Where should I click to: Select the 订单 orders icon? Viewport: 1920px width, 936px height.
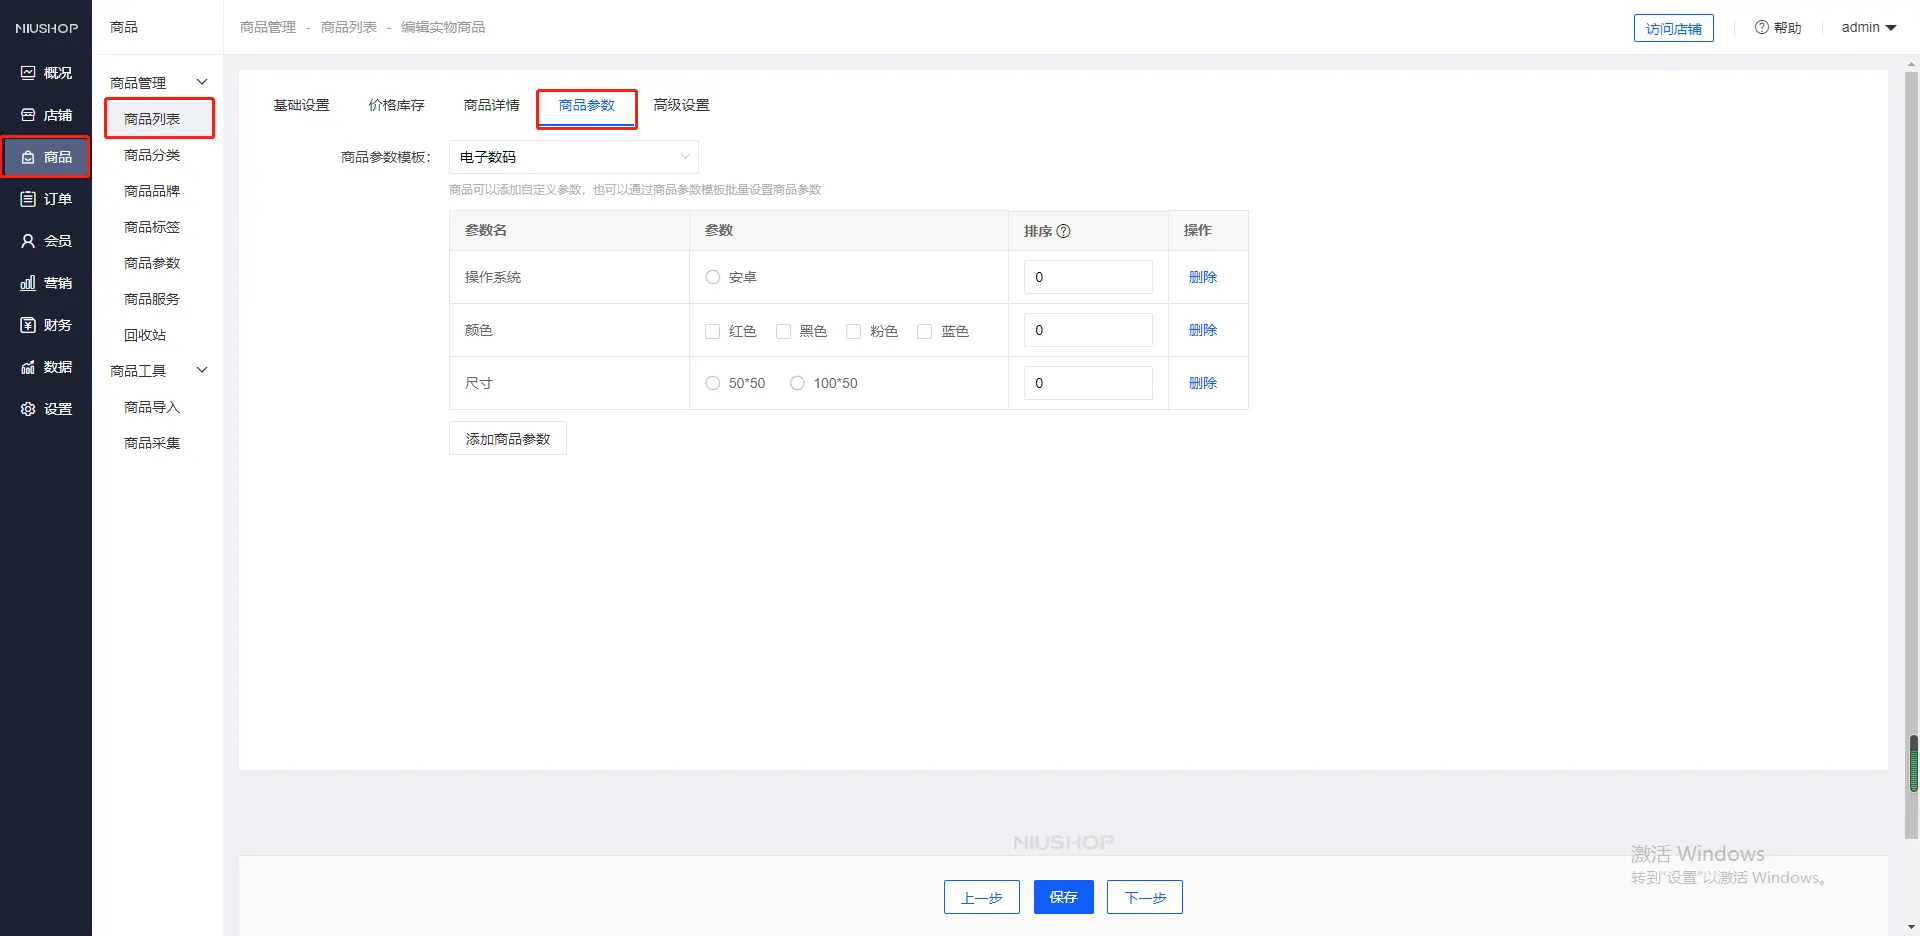click(x=28, y=199)
